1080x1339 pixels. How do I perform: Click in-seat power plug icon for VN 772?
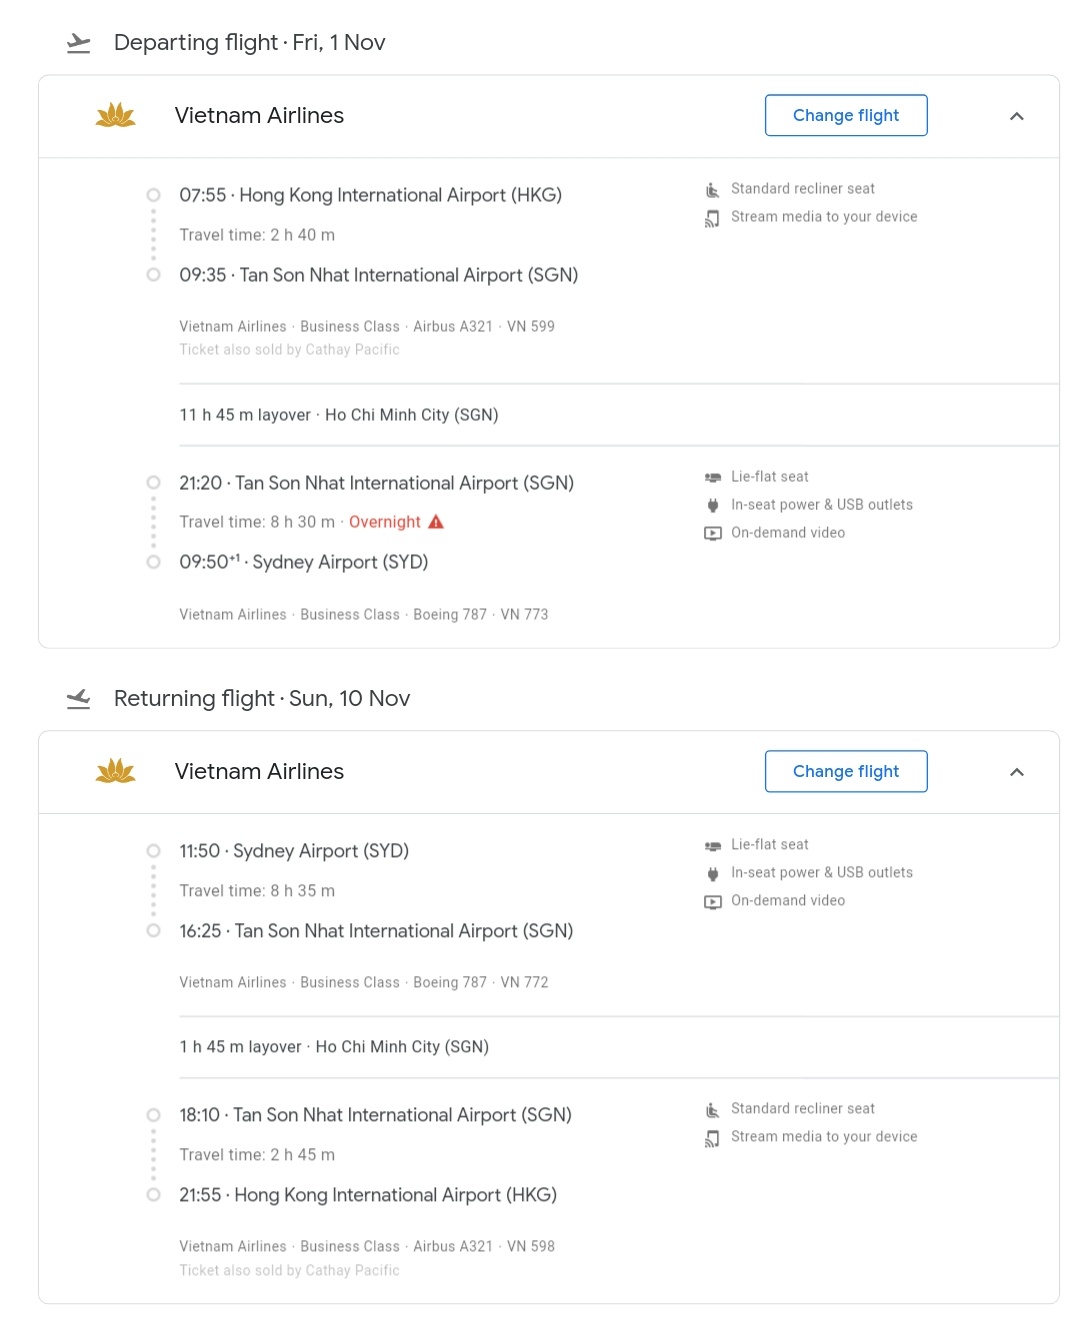[x=712, y=874]
